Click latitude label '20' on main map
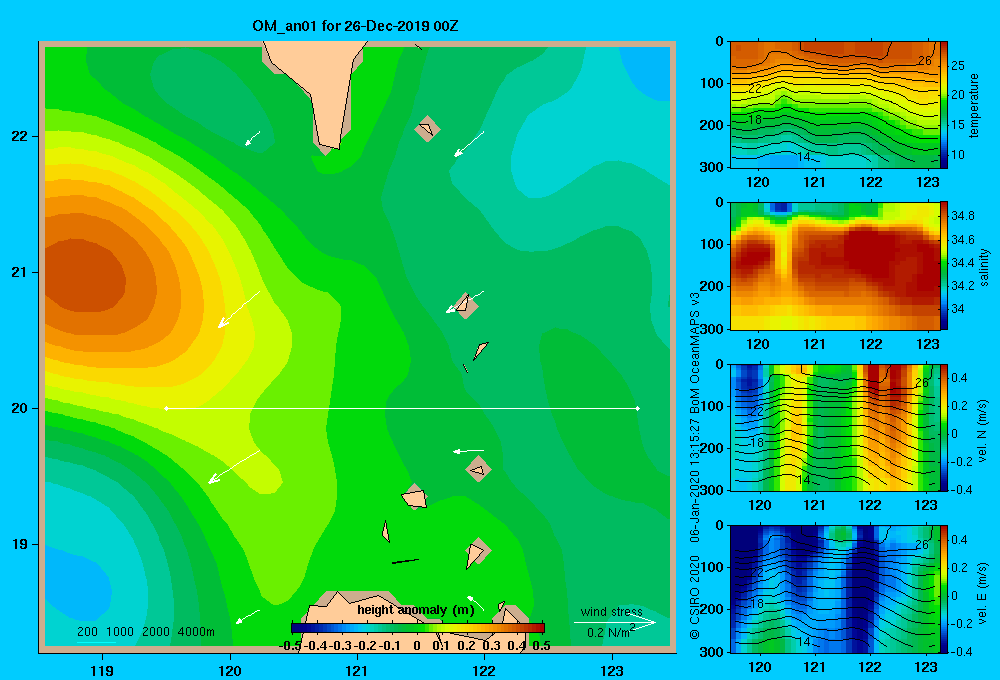This screenshot has height=680, width=1000. click(x=20, y=408)
